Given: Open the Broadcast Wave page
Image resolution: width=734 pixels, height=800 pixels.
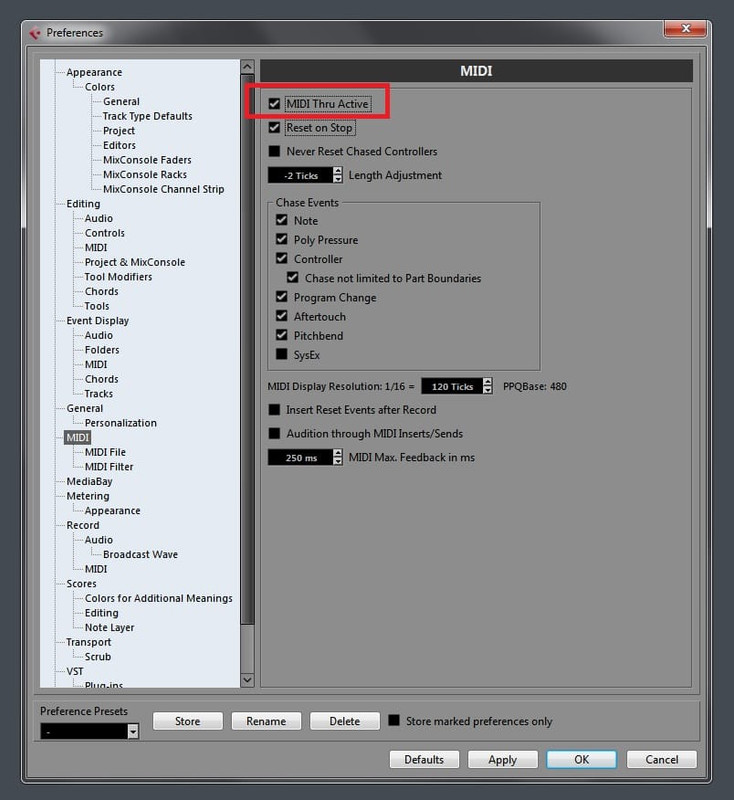Looking at the screenshot, I should pos(140,554).
